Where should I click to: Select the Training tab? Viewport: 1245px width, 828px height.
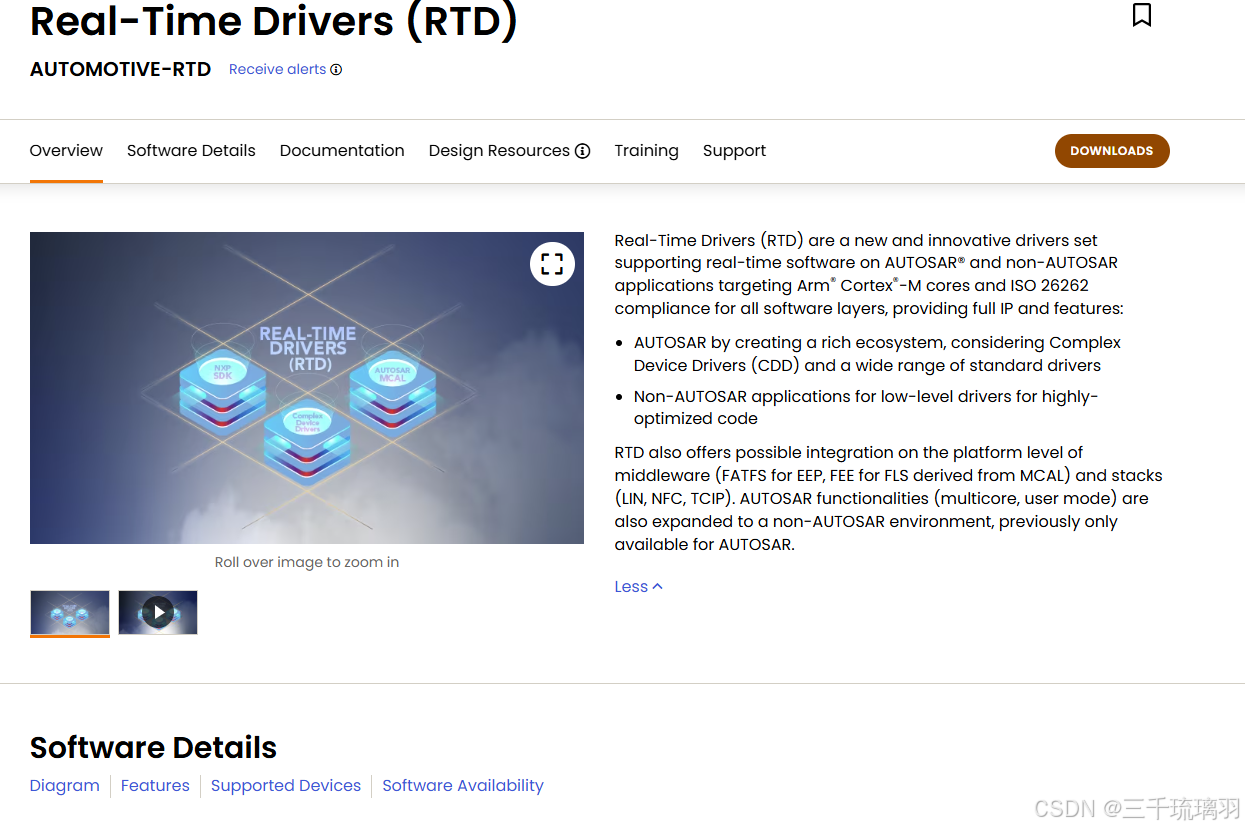pos(646,151)
